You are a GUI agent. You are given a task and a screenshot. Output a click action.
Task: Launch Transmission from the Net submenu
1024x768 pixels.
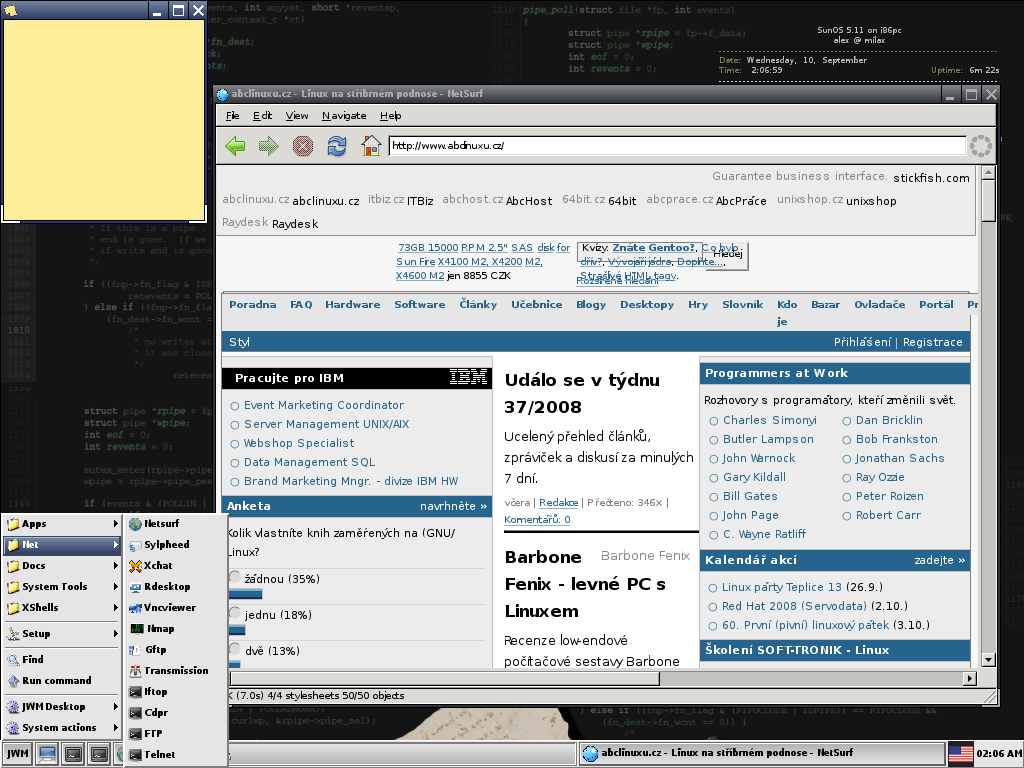[175, 671]
